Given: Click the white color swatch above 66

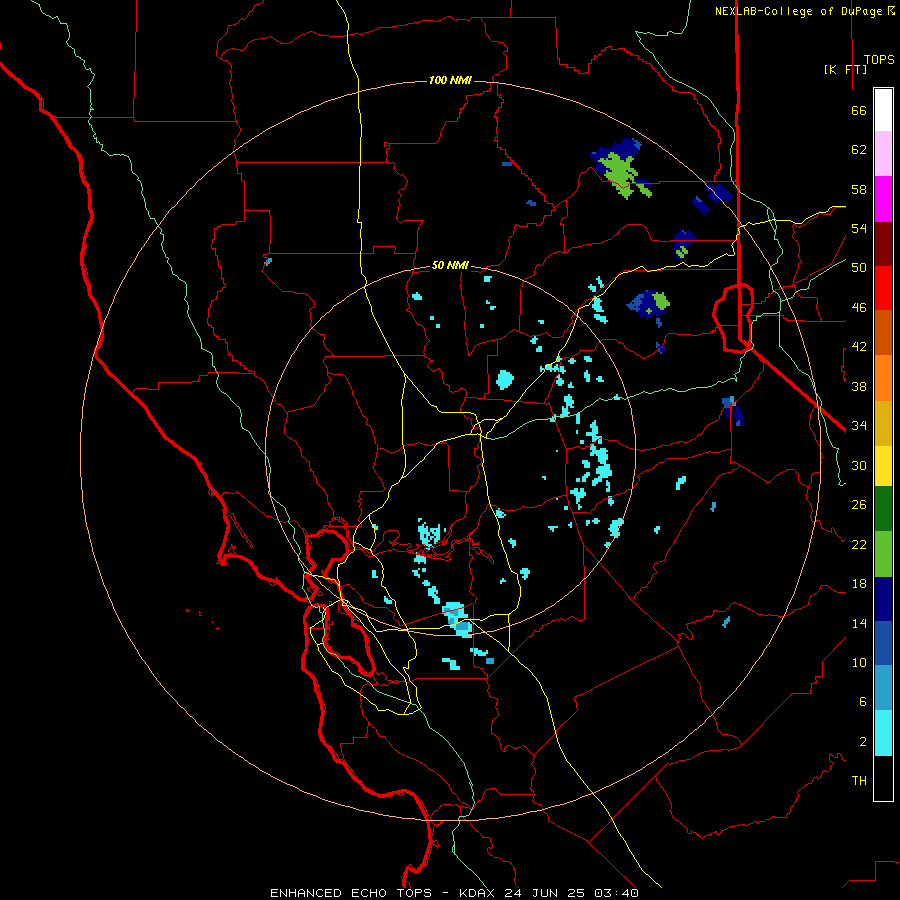Looking at the screenshot, I should pos(883,110).
